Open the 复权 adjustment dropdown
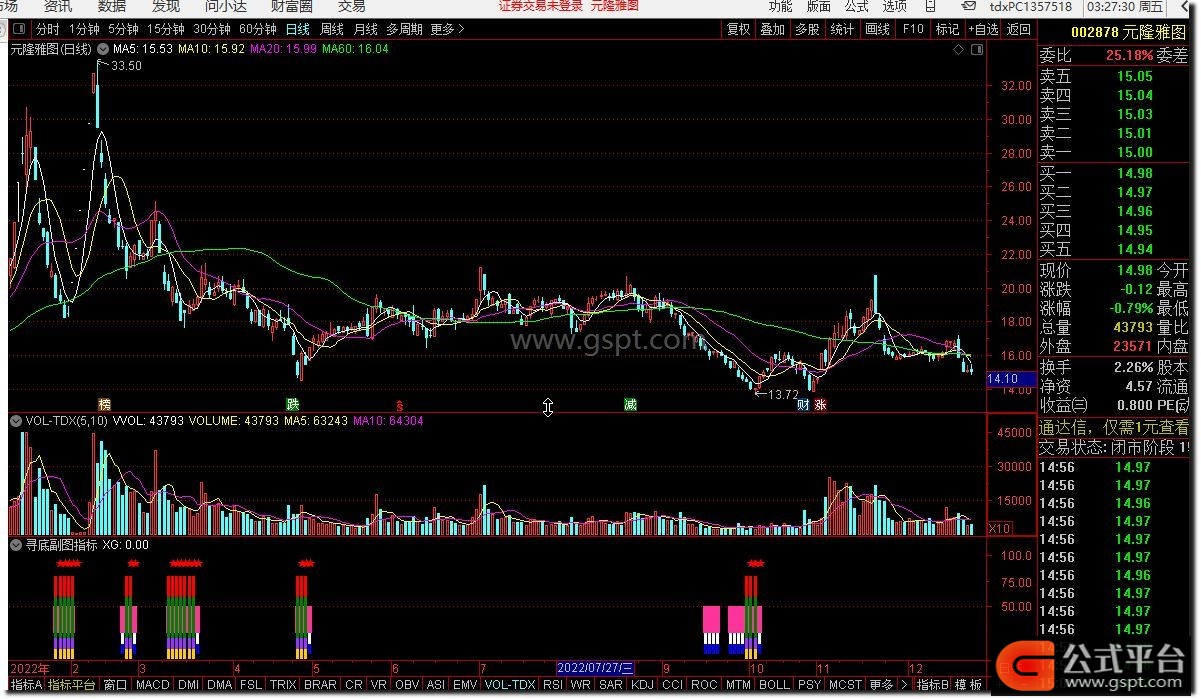The height and width of the screenshot is (699, 1201). (739, 29)
